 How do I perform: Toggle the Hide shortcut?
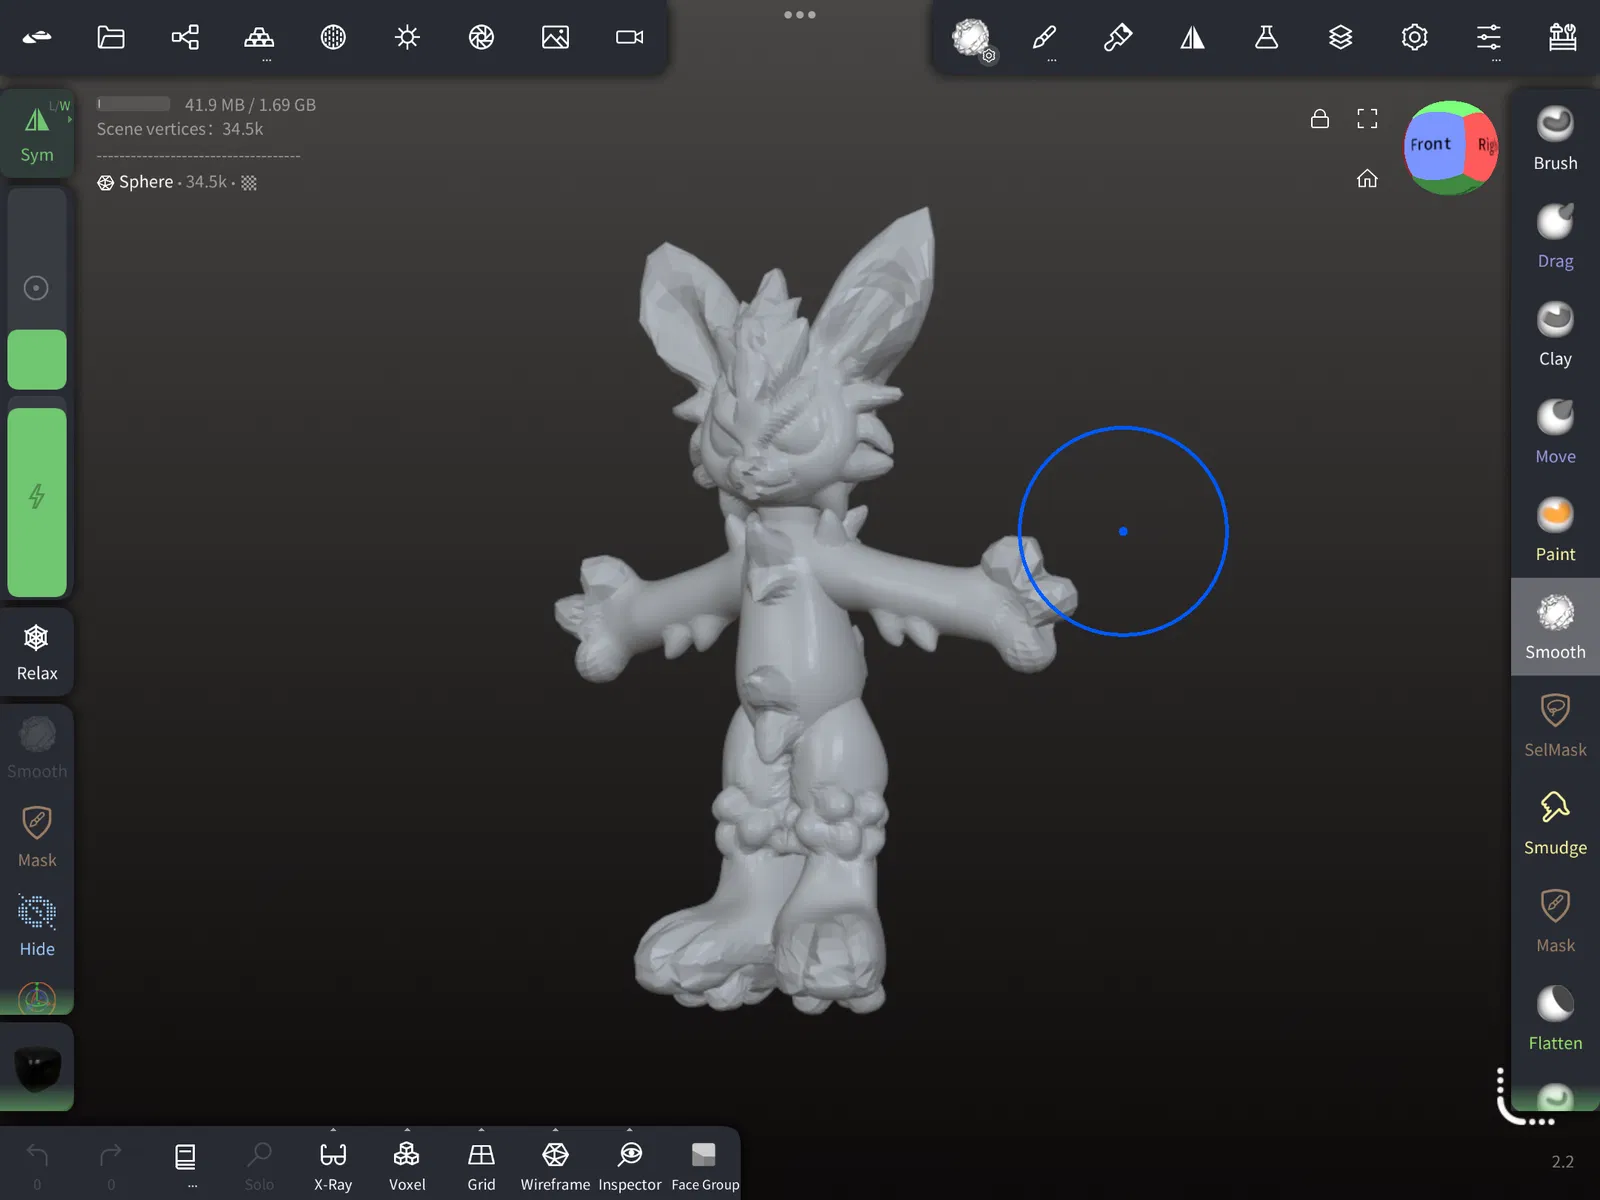[37, 927]
